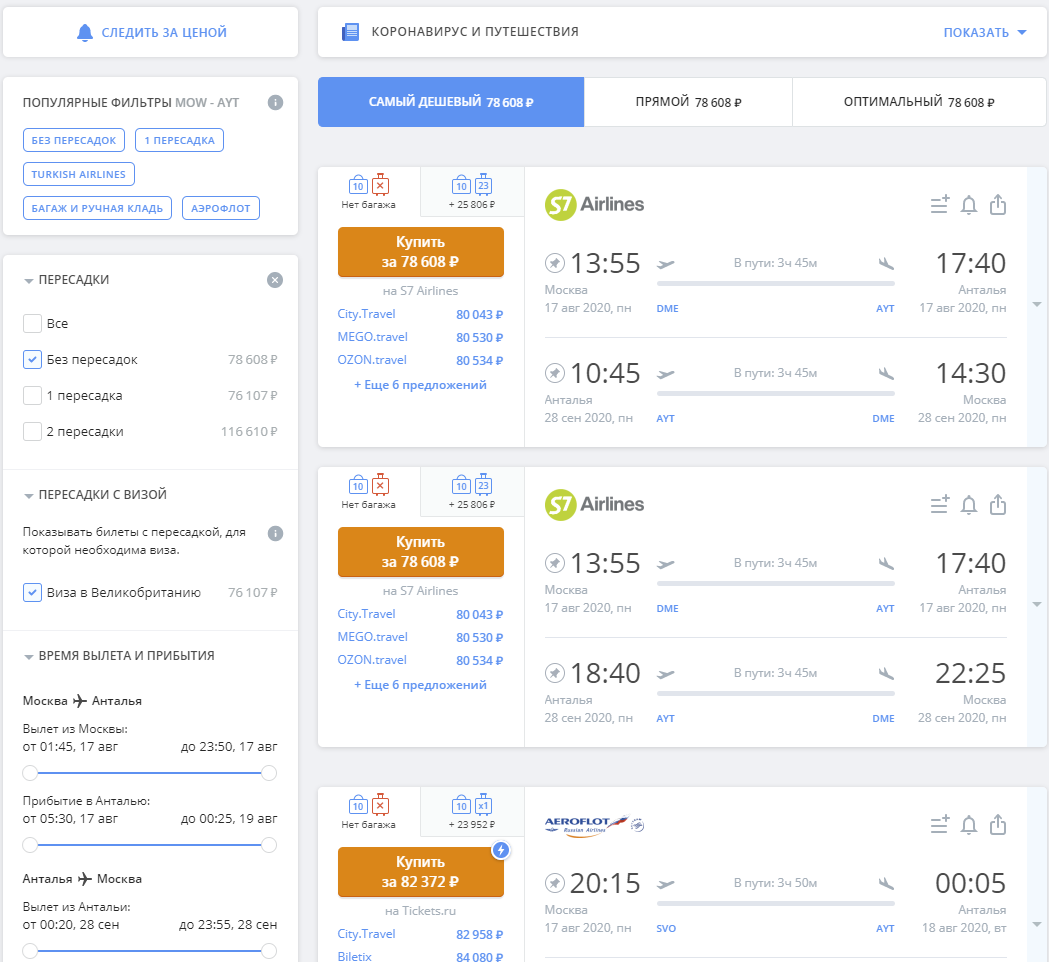Image resolution: width=1049 pixels, height=962 pixels.
Task: Clear the Пересадки filter with the X icon
Action: pyautogui.click(x=275, y=280)
